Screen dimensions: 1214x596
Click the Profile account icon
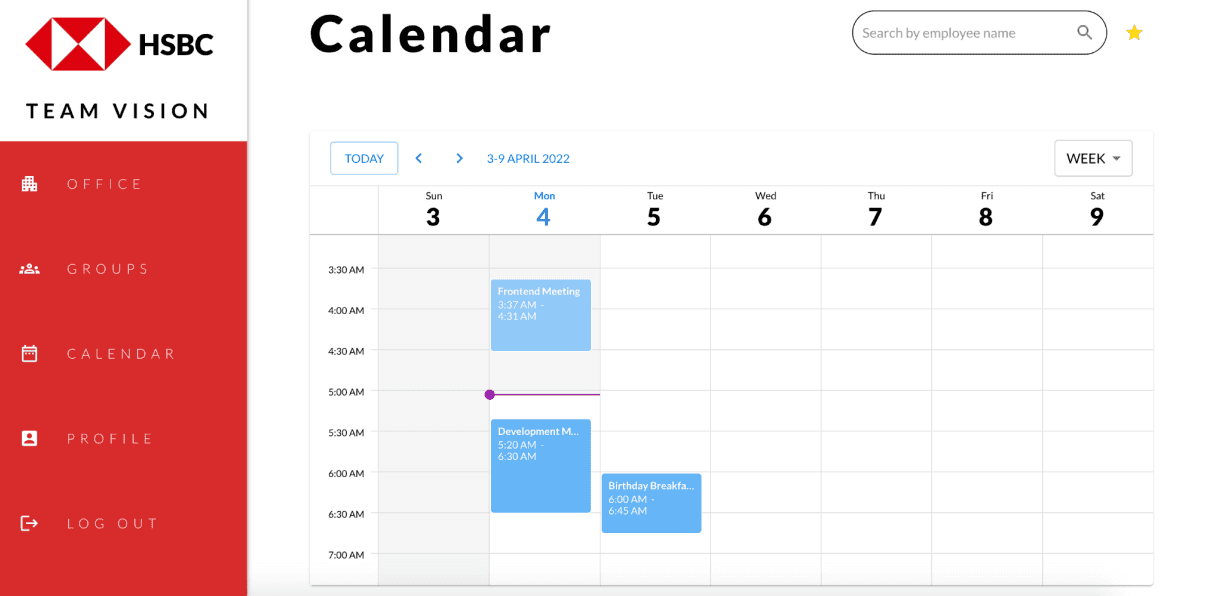(x=29, y=438)
